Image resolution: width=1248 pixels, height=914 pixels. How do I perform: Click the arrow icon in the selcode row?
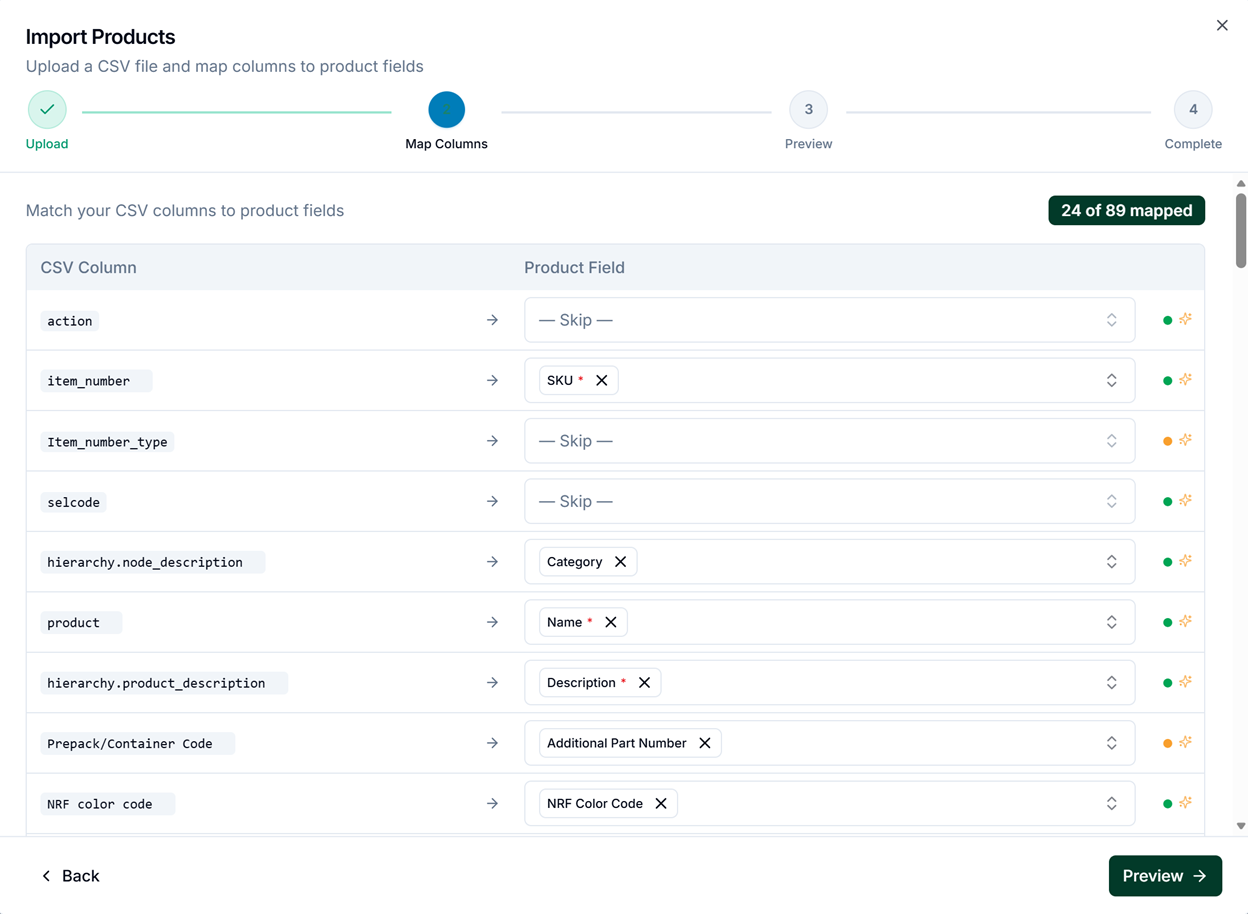tap(492, 501)
